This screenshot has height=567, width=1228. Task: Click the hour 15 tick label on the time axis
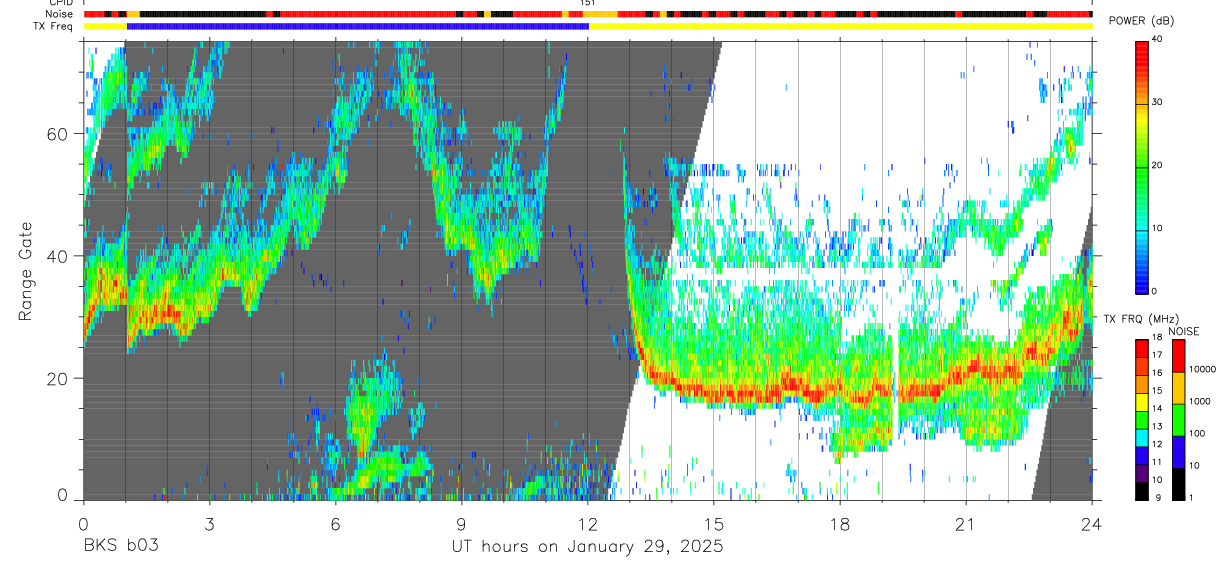(x=713, y=523)
